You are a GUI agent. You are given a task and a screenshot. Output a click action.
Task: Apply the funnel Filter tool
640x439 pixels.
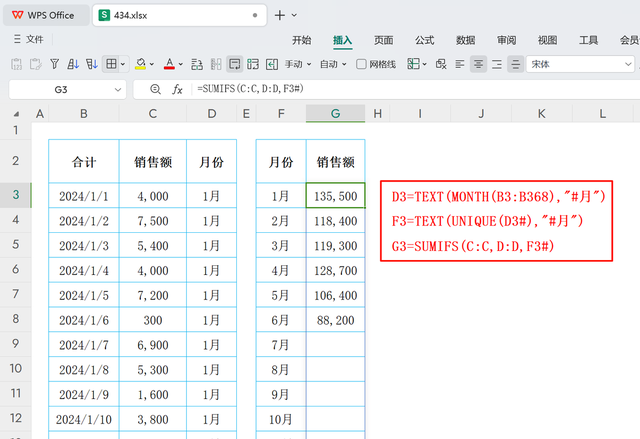(x=54, y=64)
